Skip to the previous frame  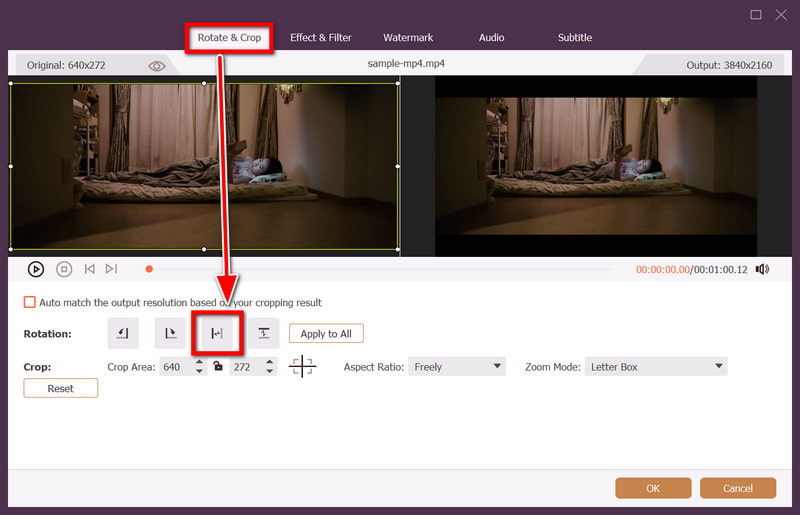click(x=90, y=269)
